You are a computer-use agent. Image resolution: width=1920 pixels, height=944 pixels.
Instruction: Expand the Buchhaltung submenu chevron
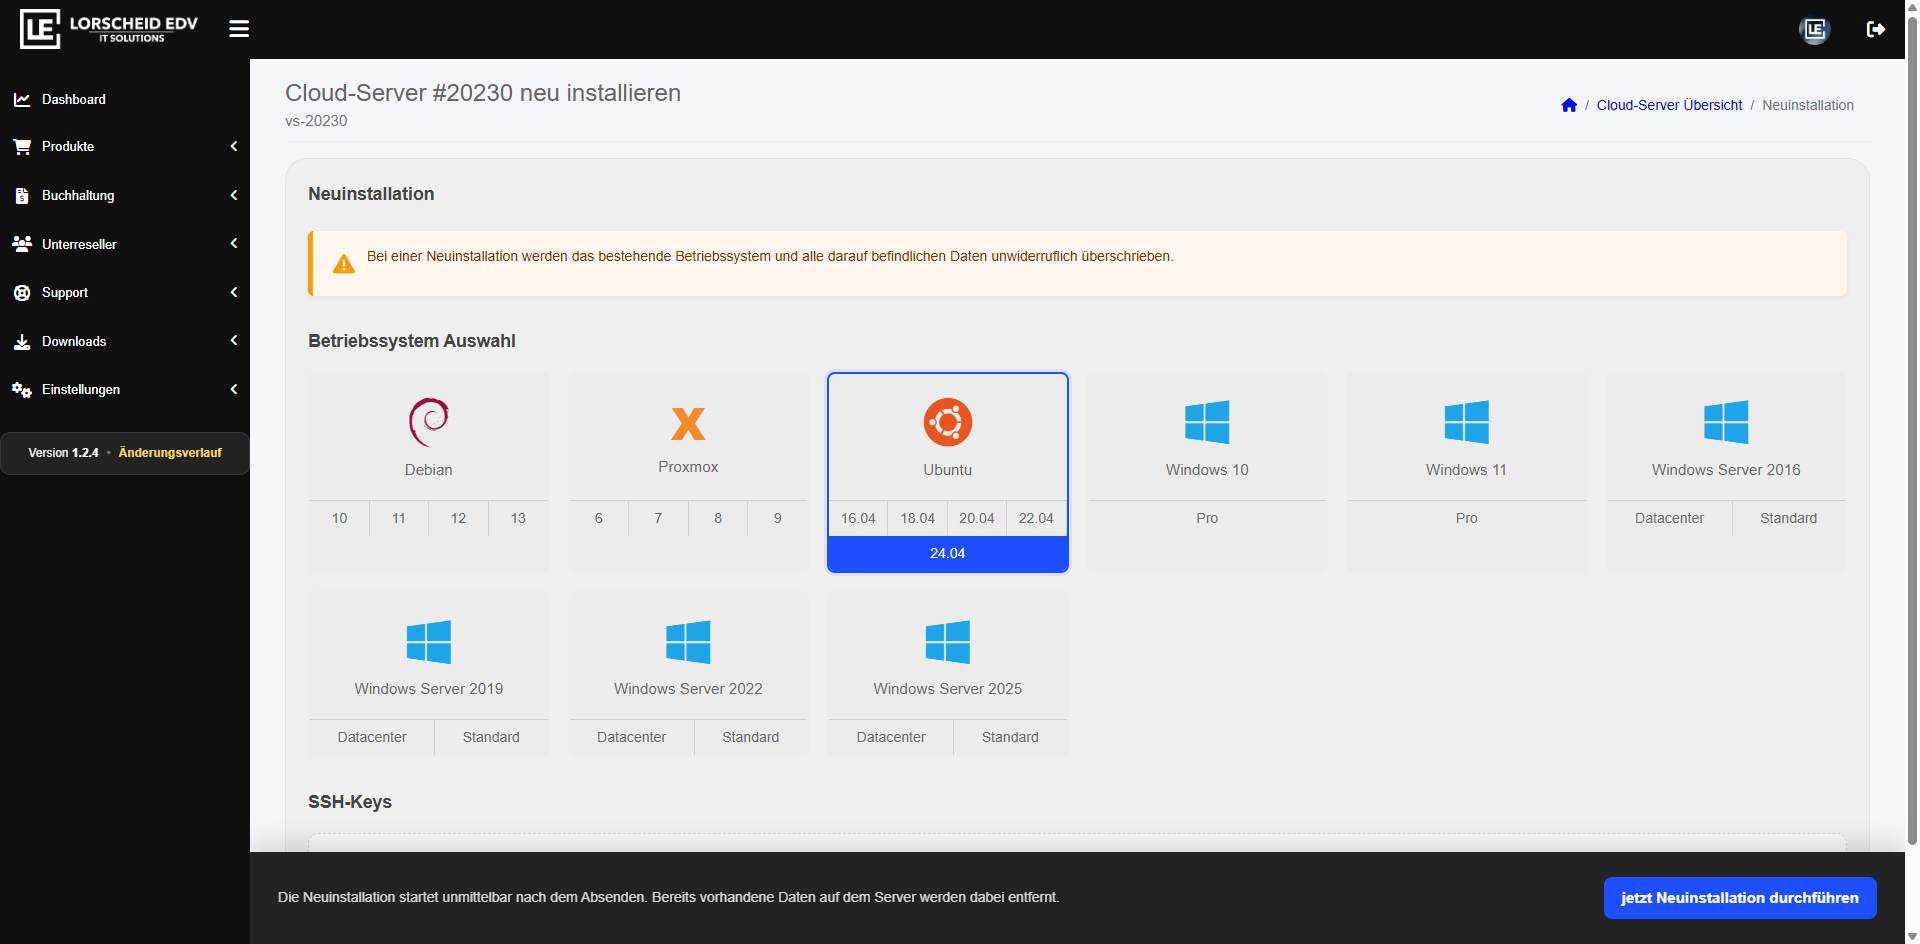point(234,195)
